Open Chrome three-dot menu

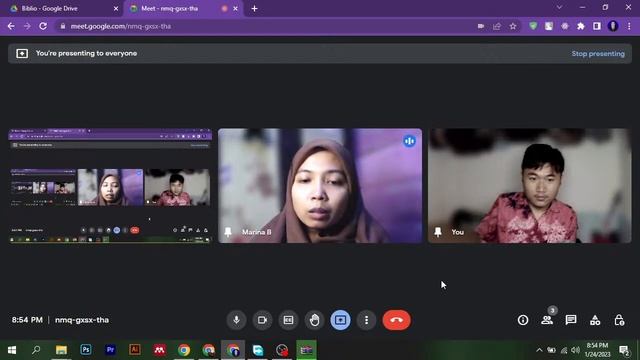(629, 26)
